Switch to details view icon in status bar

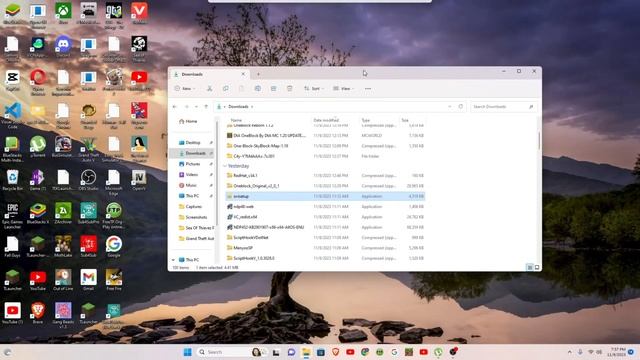(529, 267)
